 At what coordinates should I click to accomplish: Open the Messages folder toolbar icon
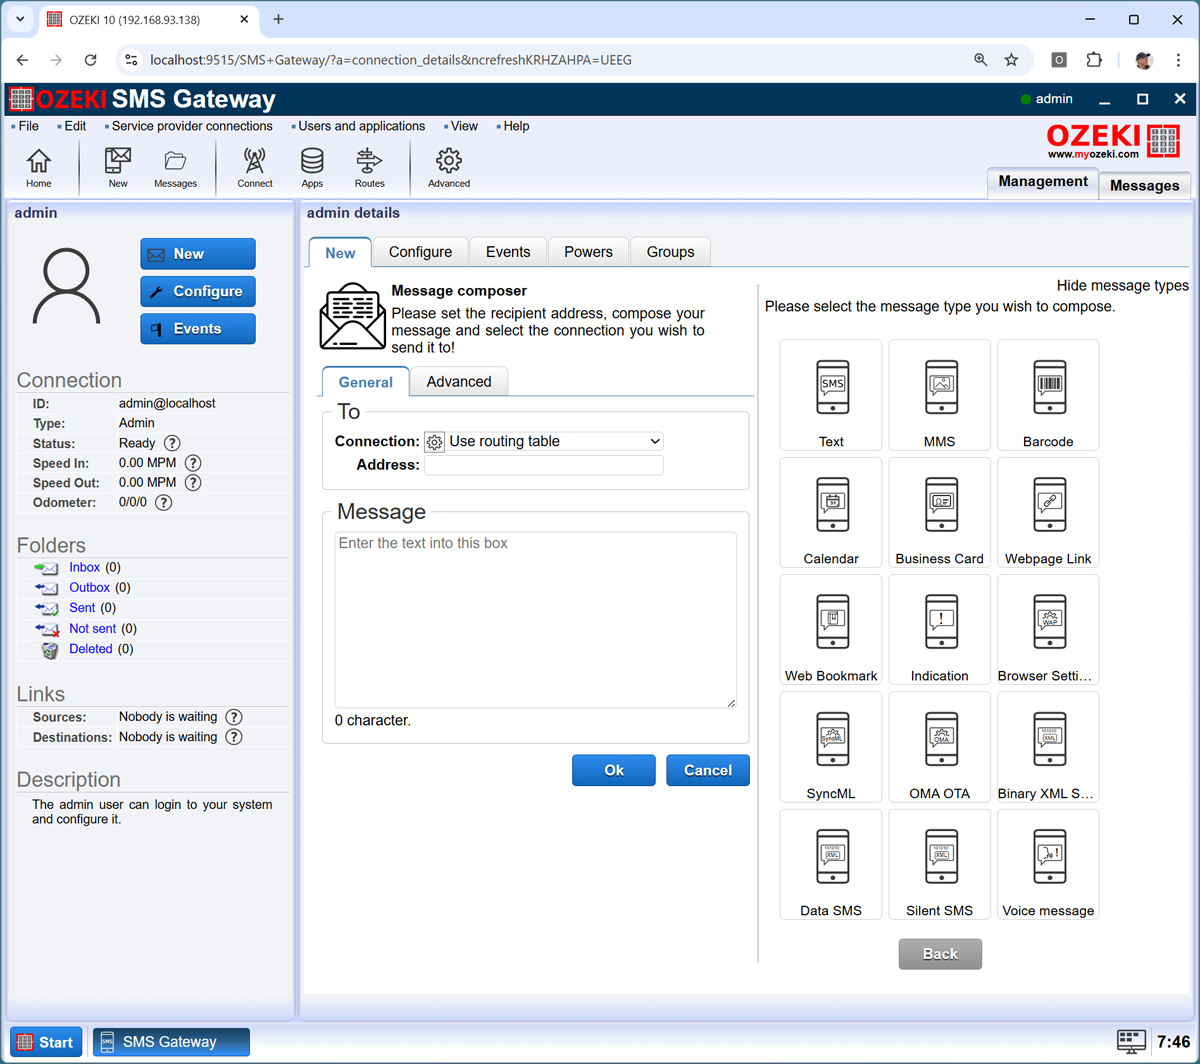(175, 168)
